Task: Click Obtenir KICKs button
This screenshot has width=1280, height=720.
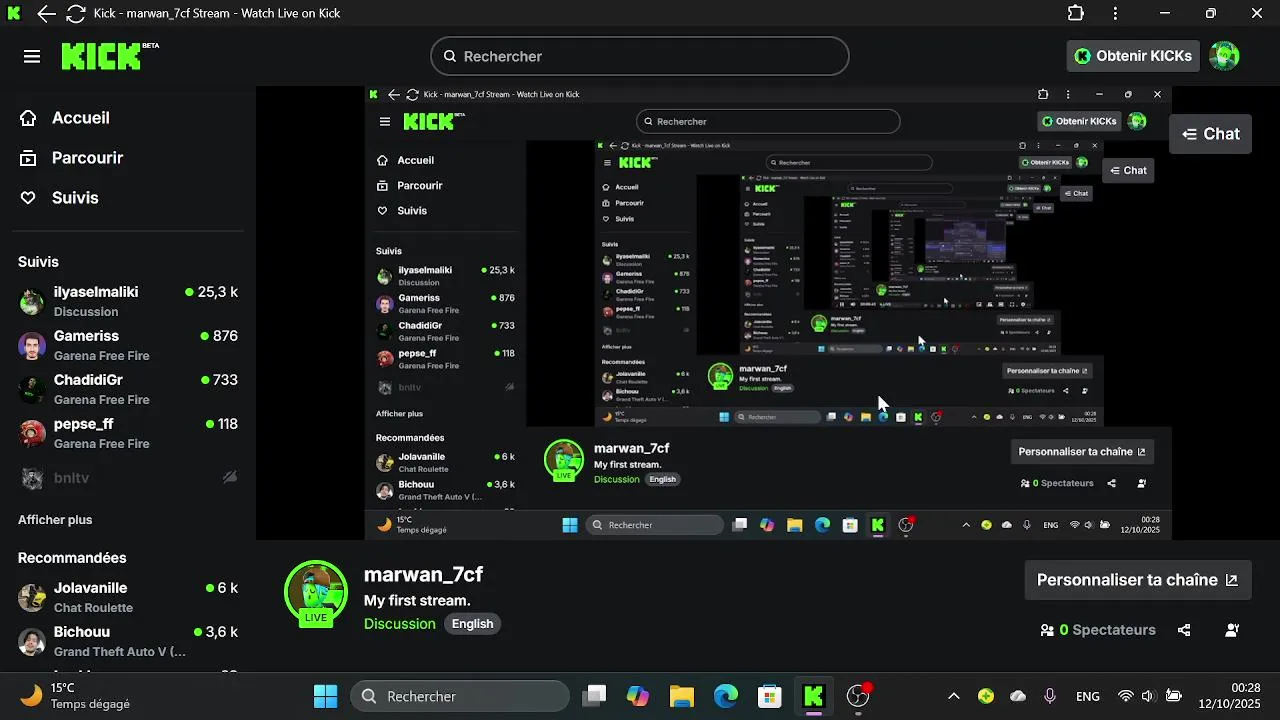Action: tap(1133, 56)
